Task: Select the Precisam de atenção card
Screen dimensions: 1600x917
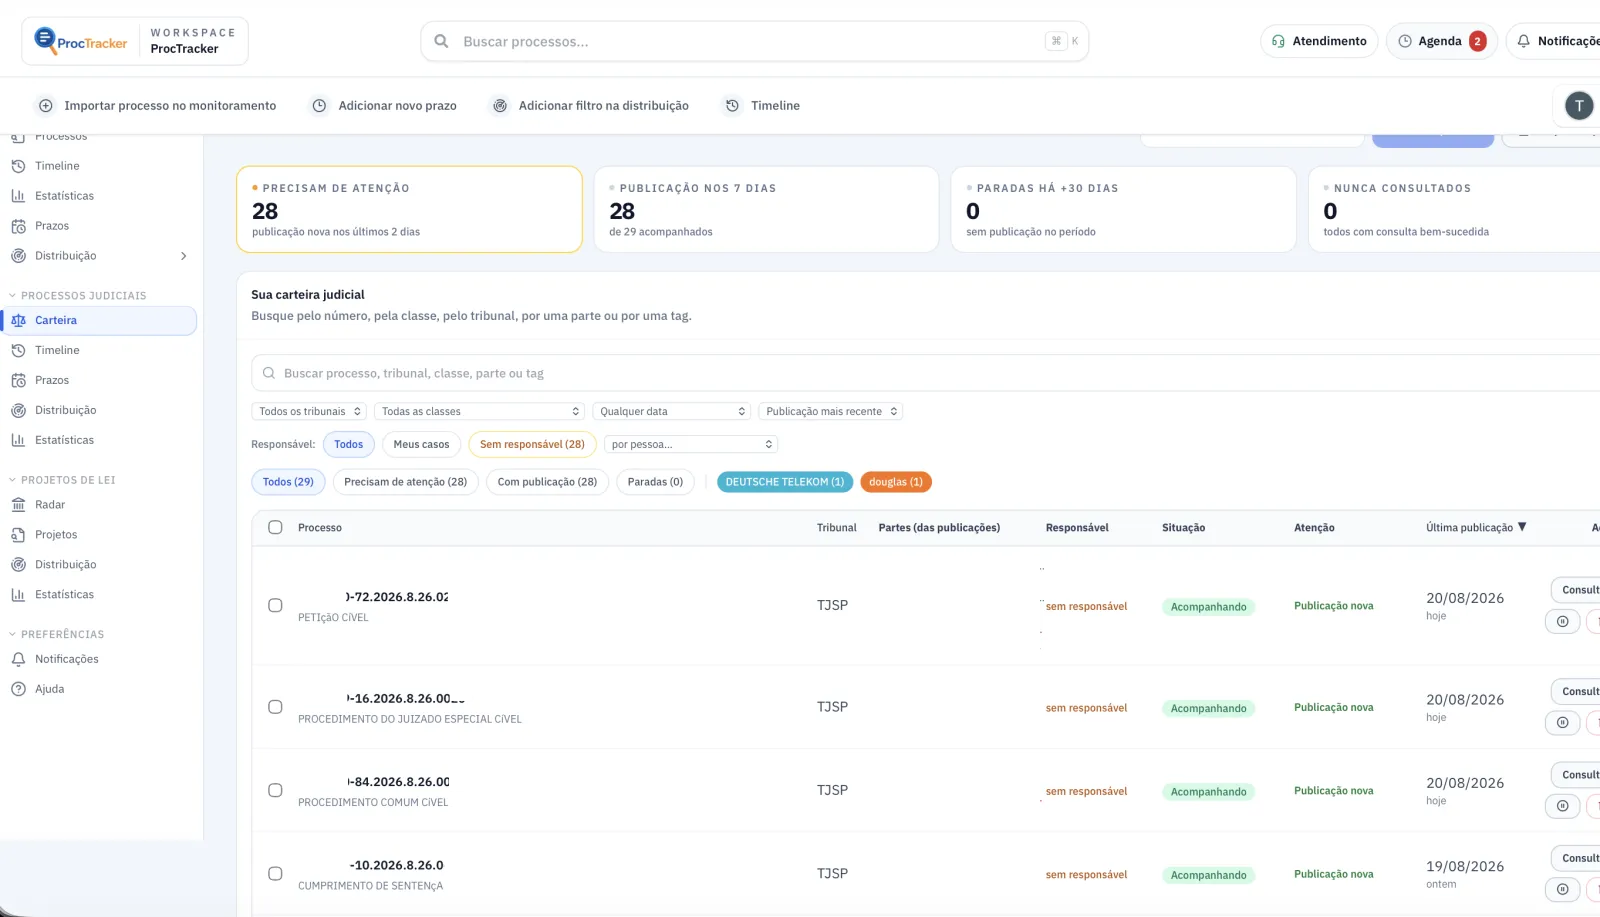Action: click(409, 209)
